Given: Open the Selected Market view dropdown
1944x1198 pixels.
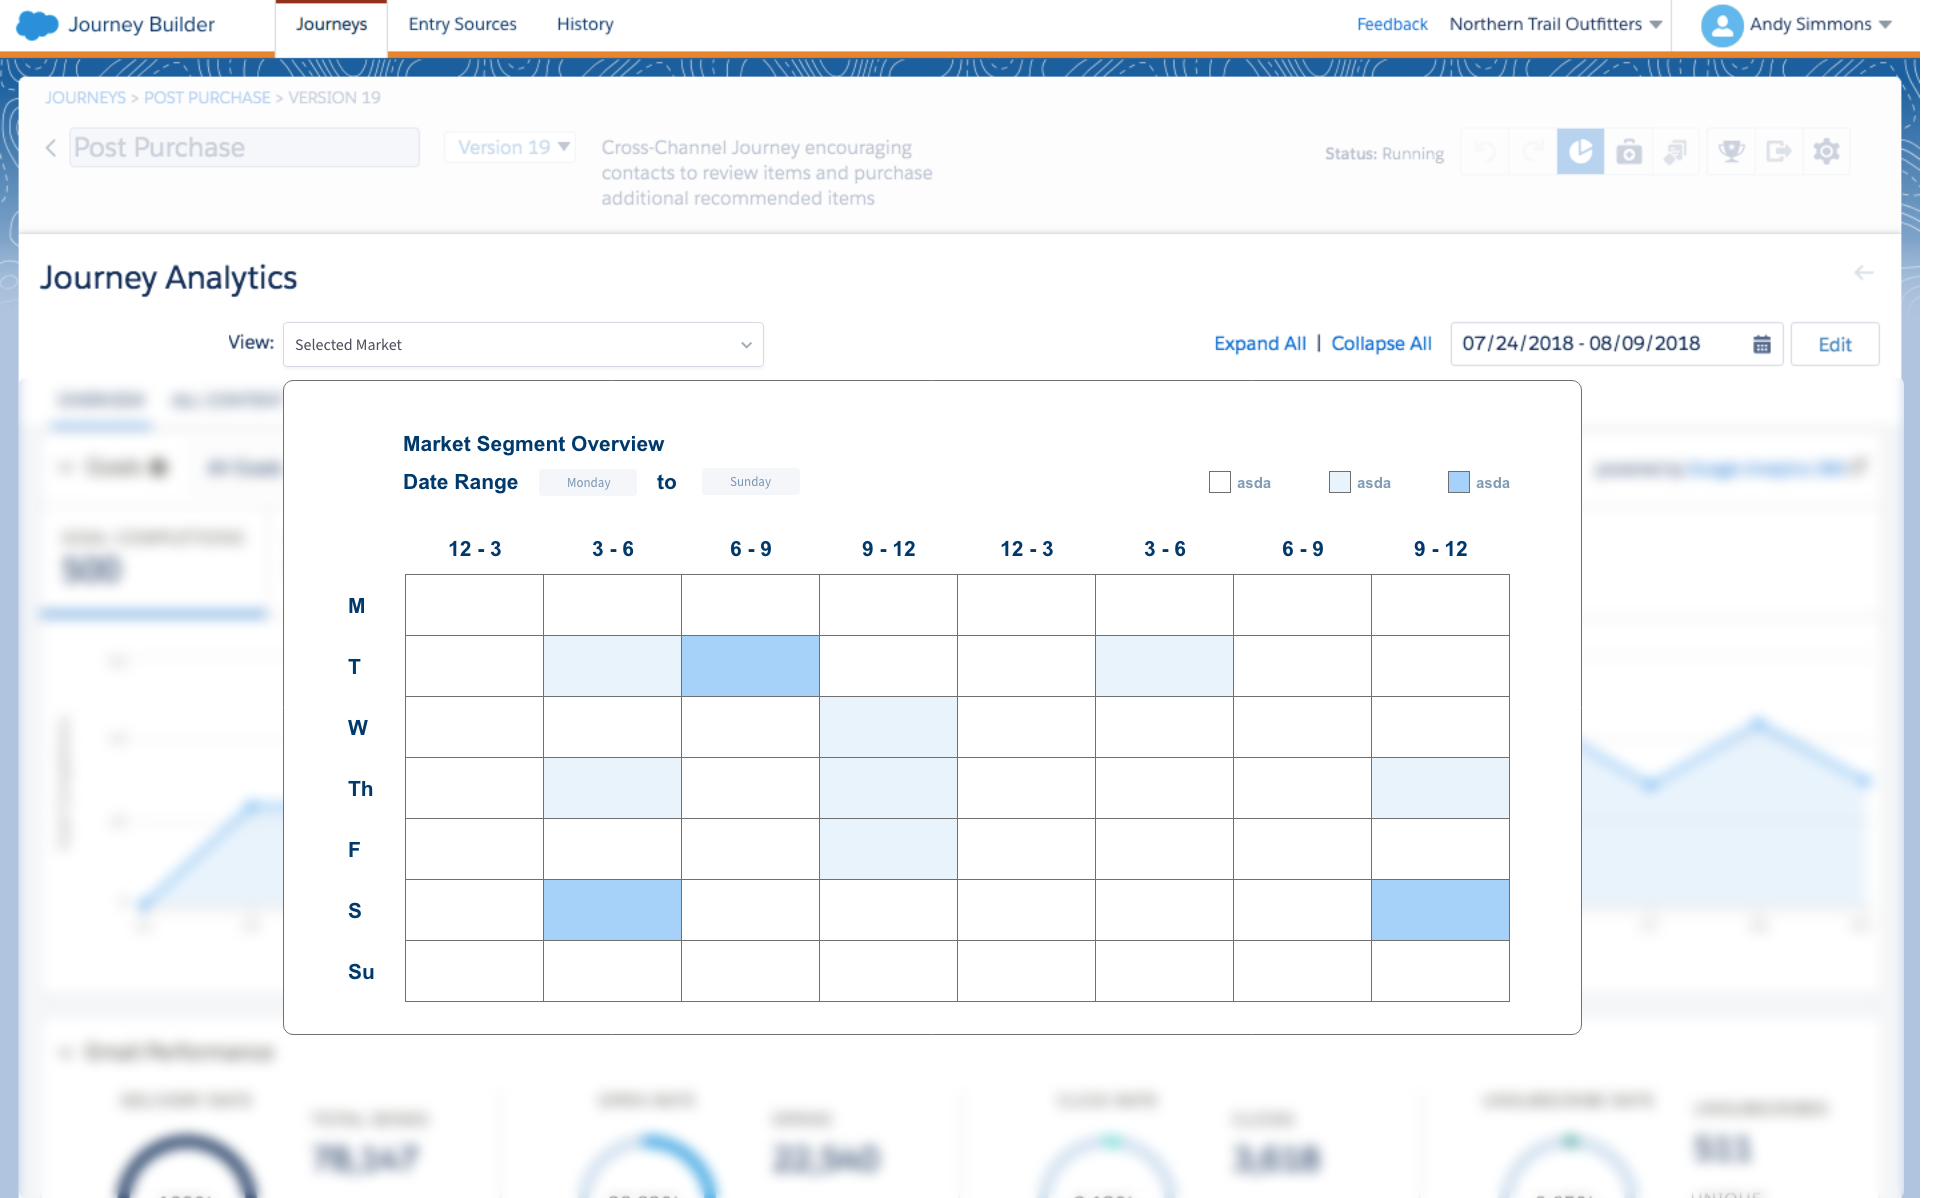Looking at the screenshot, I should point(523,344).
